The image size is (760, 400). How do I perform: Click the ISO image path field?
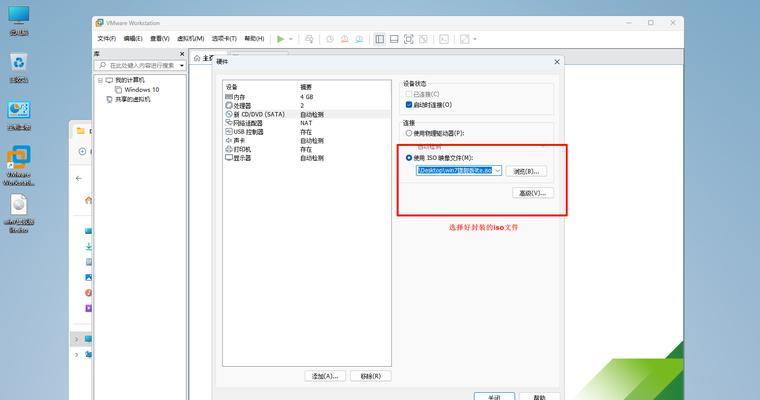coord(455,171)
